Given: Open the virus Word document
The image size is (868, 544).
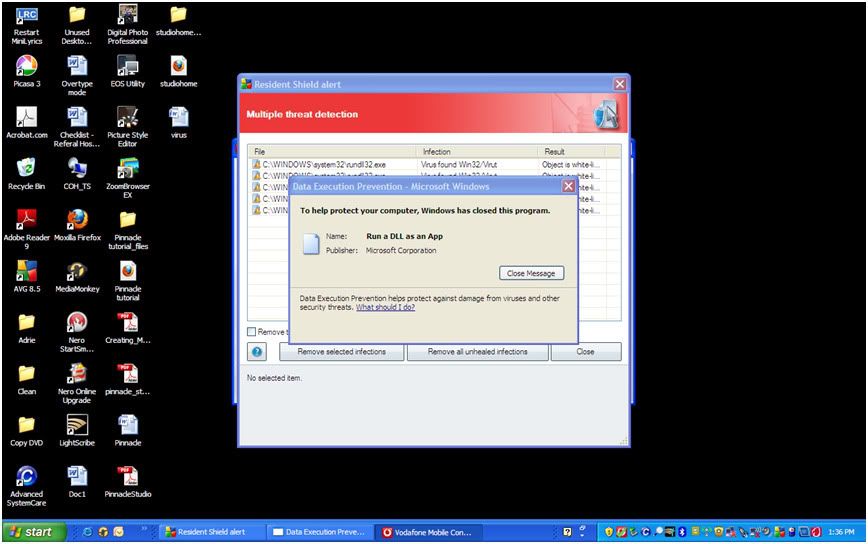Looking at the screenshot, I should 178,123.
